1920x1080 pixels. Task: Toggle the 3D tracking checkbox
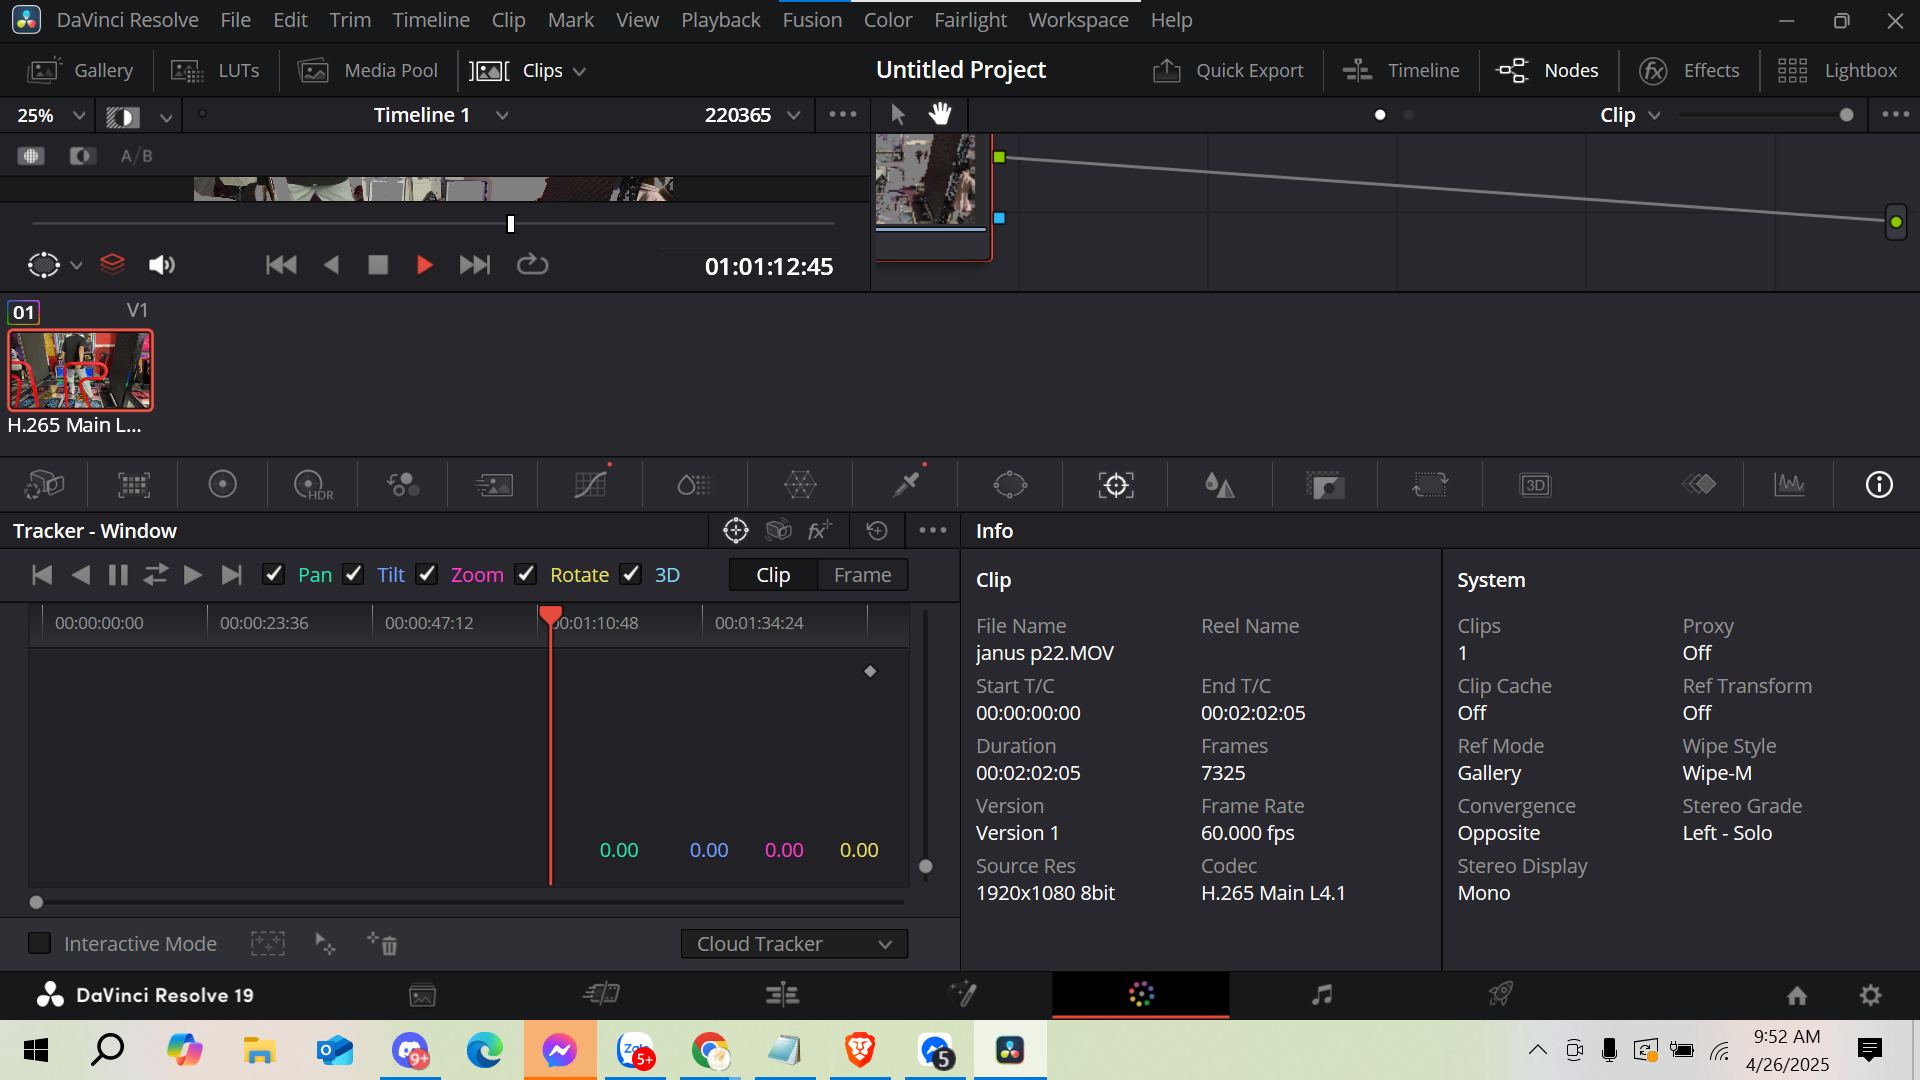pyautogui.click(x=630, y=574)
